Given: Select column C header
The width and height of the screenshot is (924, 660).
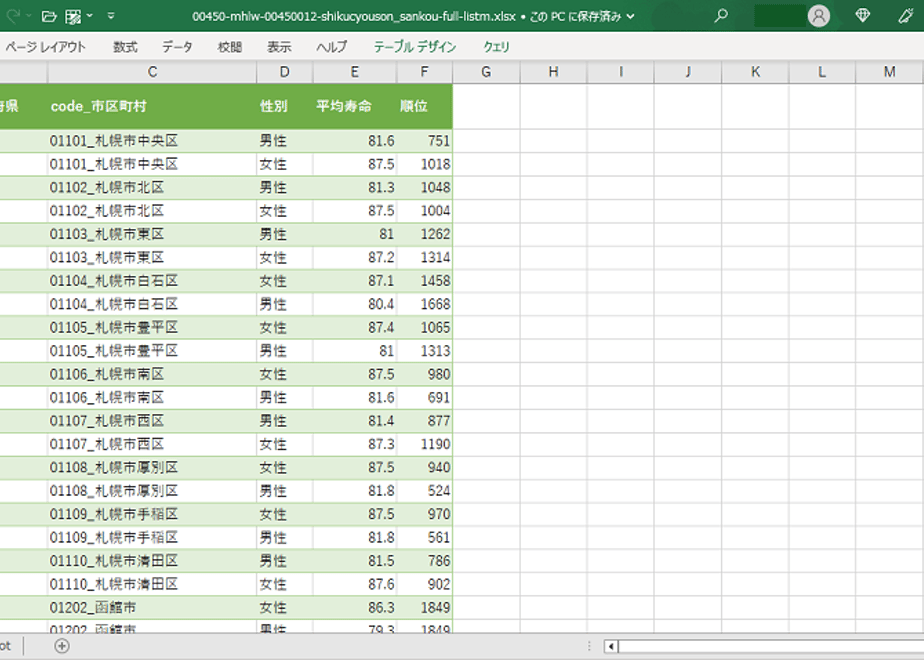Looking at the screenshot, I should coord(152,72).
